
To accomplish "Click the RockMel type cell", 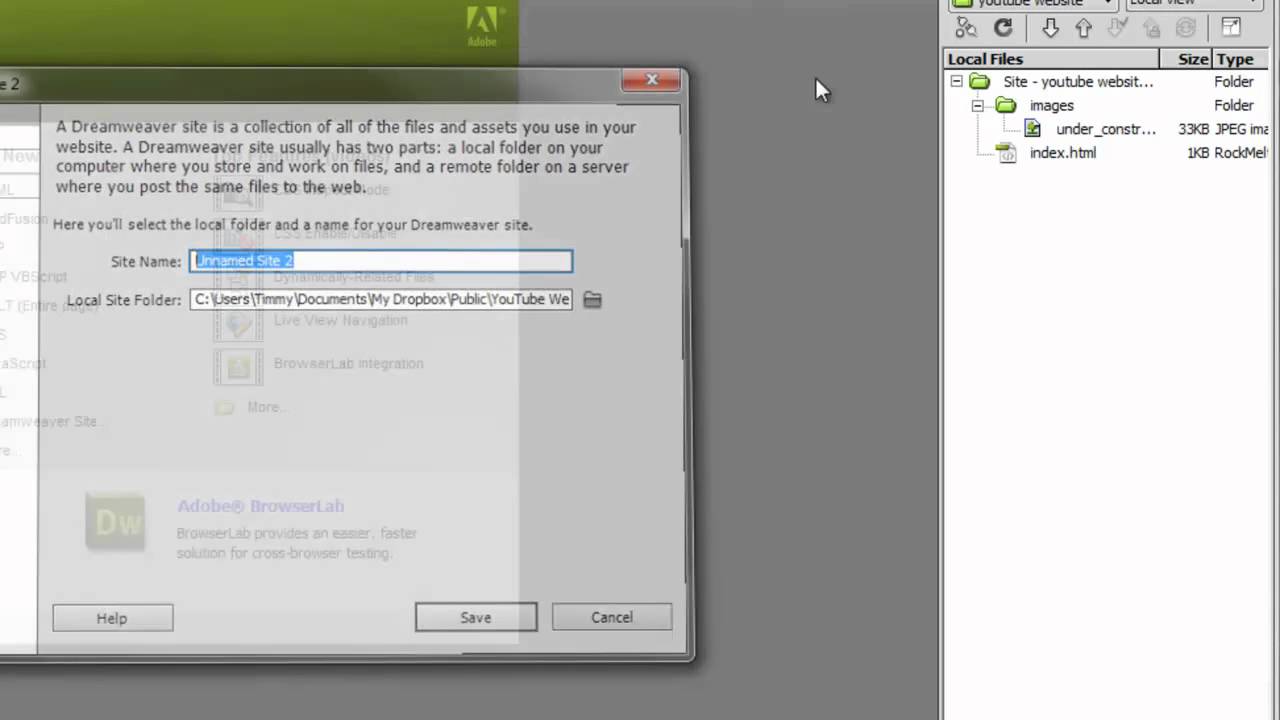I will pos(1241,153).
